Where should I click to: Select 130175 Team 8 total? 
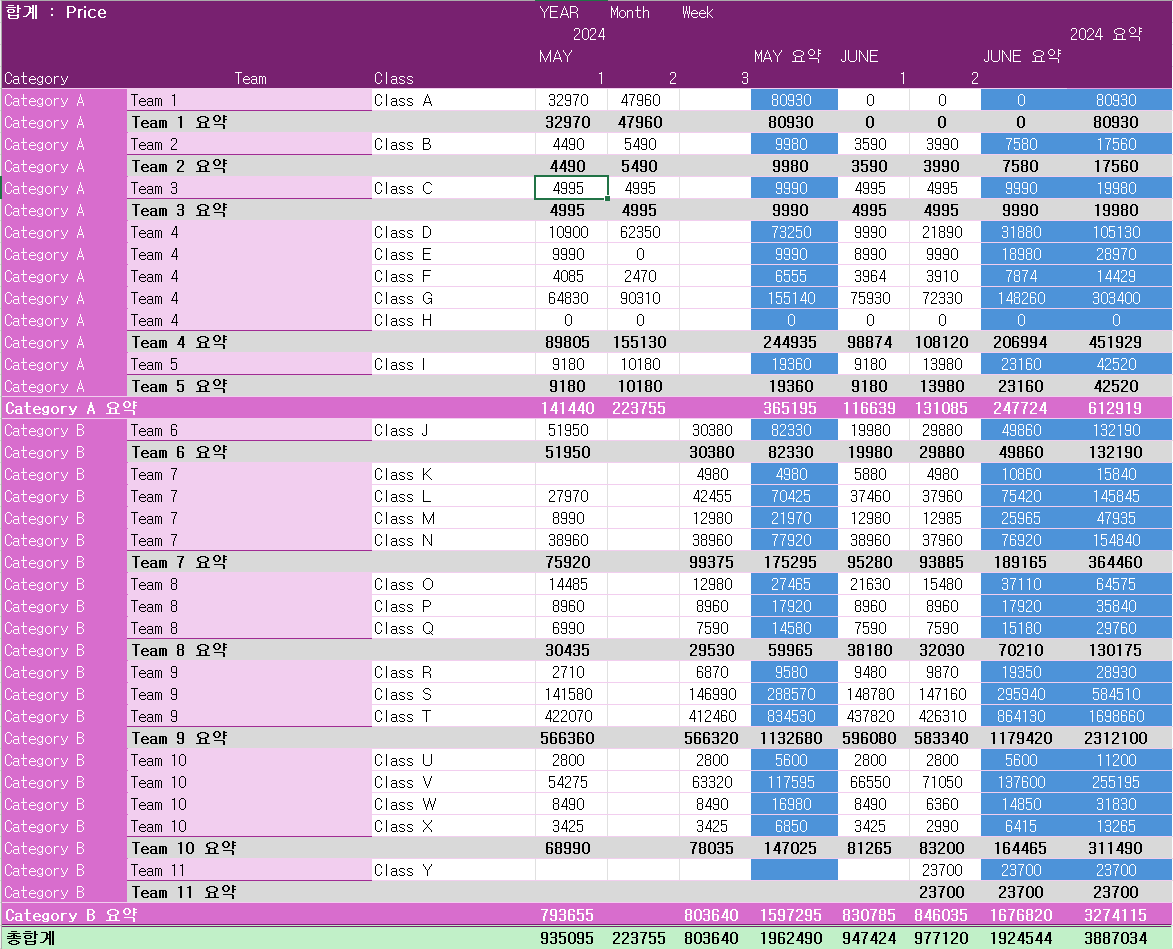1115,651
